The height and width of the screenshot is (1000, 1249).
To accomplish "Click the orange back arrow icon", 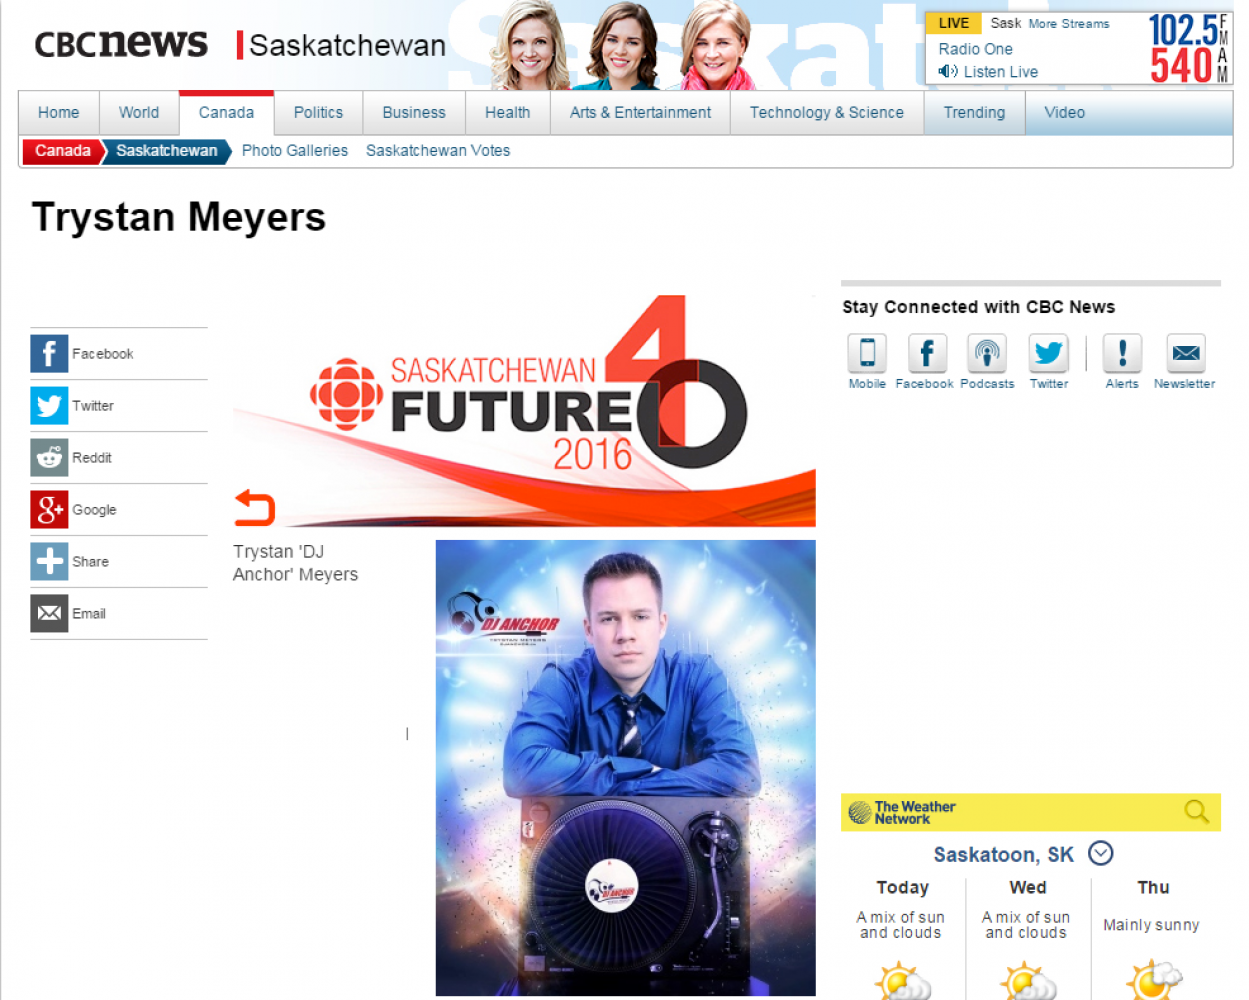I will [x=254, y=508].
